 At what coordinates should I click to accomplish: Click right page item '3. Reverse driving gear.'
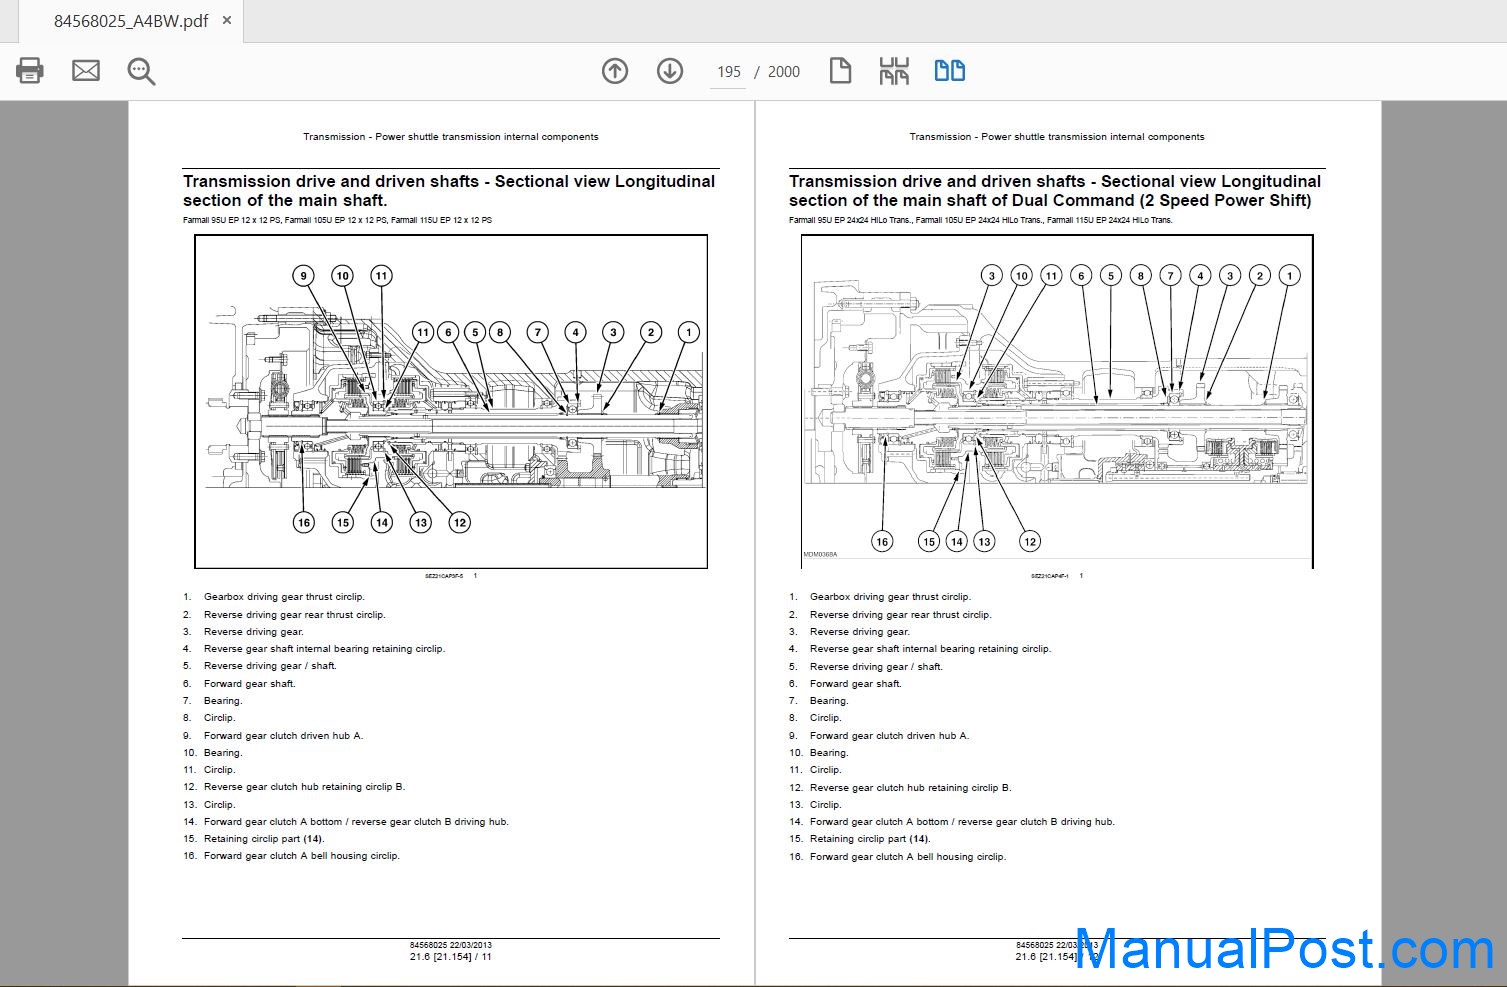point(849,632)
